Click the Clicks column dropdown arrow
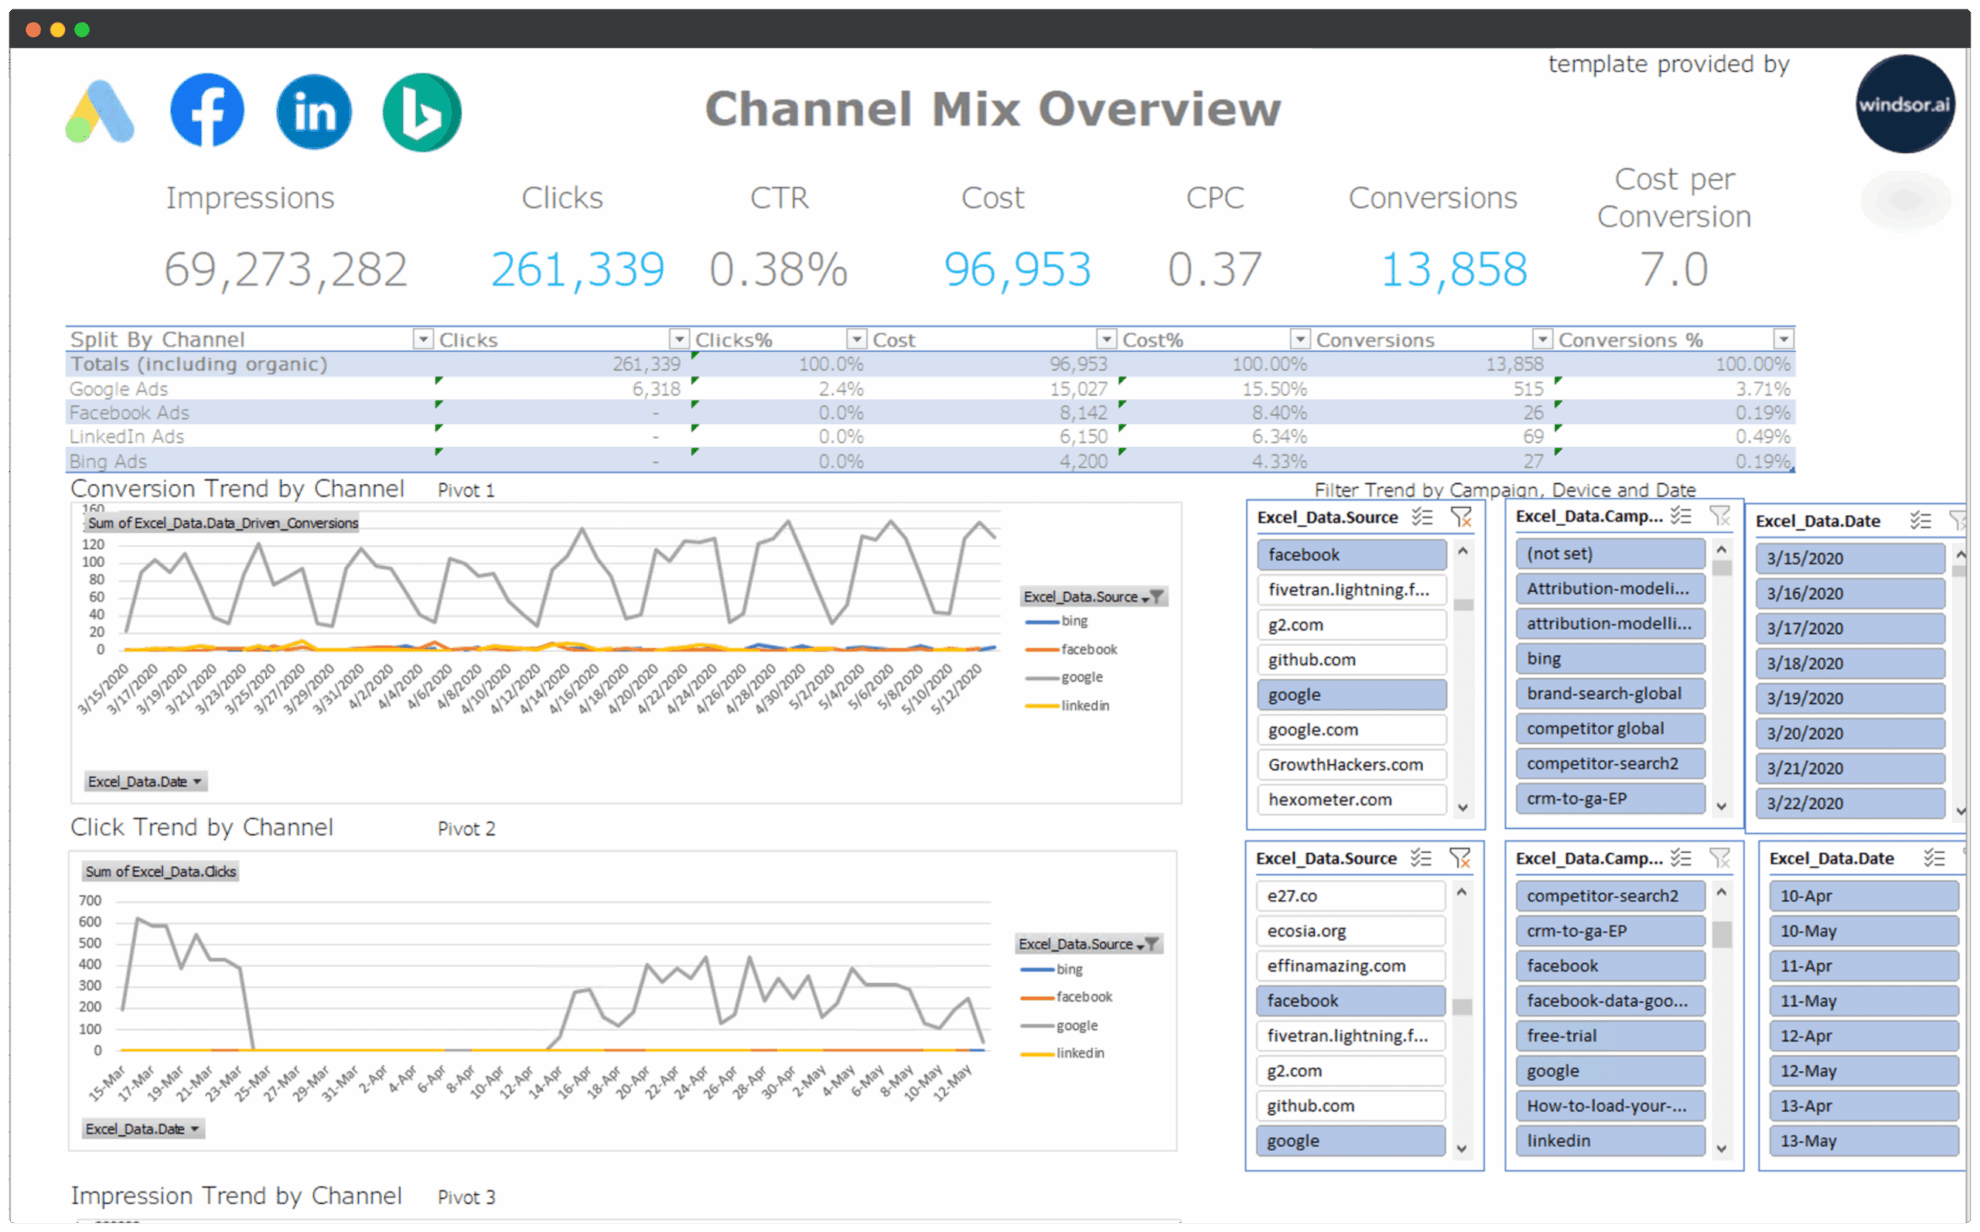 click(x=683, y=339)
